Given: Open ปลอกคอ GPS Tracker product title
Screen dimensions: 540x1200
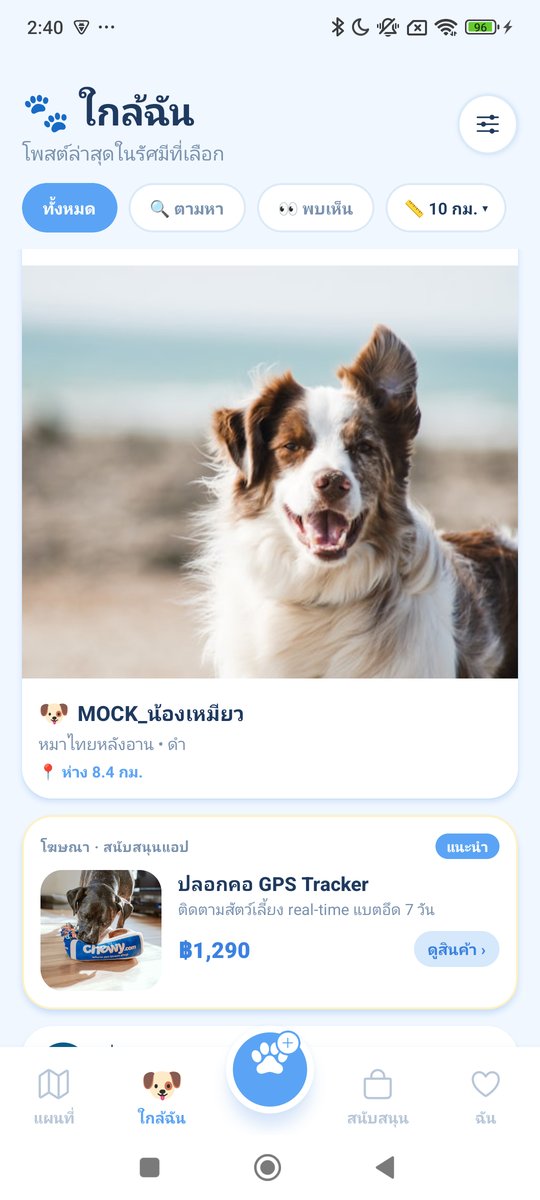Looking at the screenshot, I should click(x=273, y=884).
